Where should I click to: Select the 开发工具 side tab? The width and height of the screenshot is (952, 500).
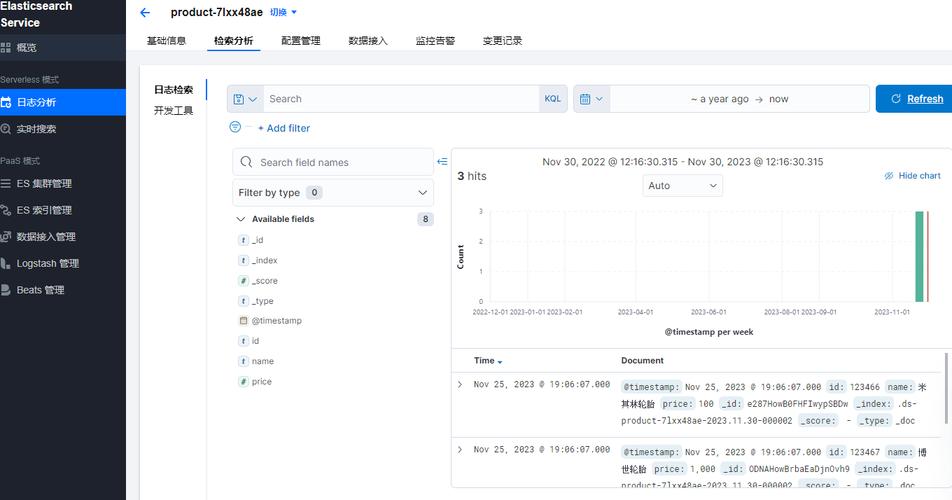click(x=174, y=110)
